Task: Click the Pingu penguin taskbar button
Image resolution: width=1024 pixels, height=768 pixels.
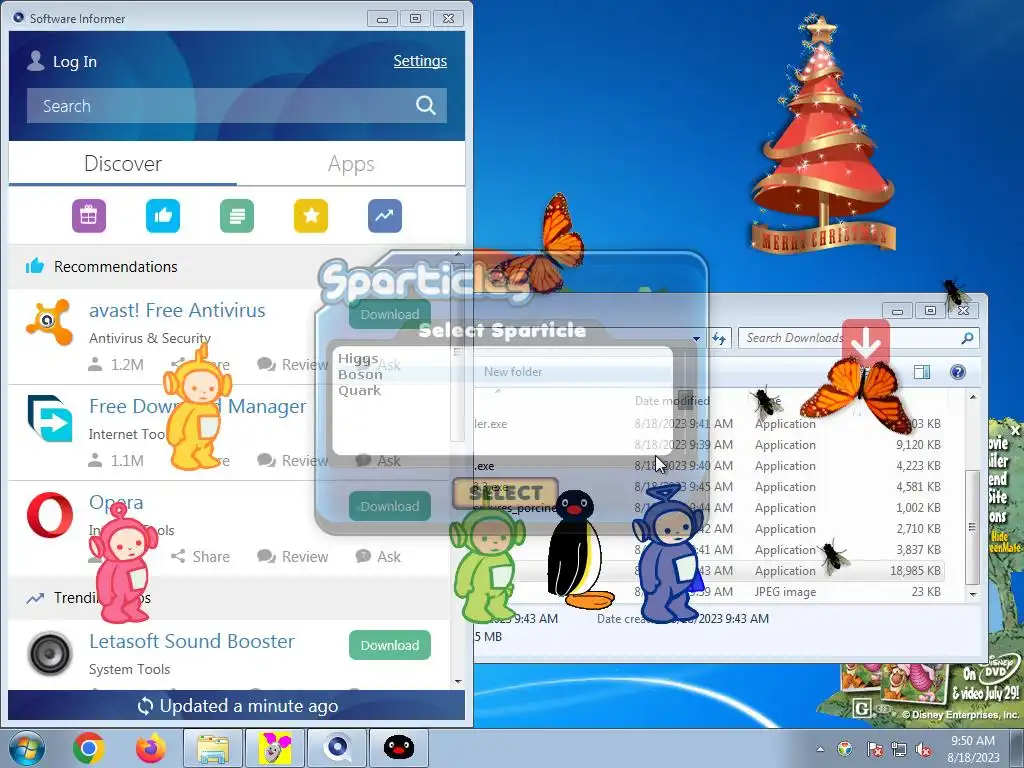Action: [399, 748]
